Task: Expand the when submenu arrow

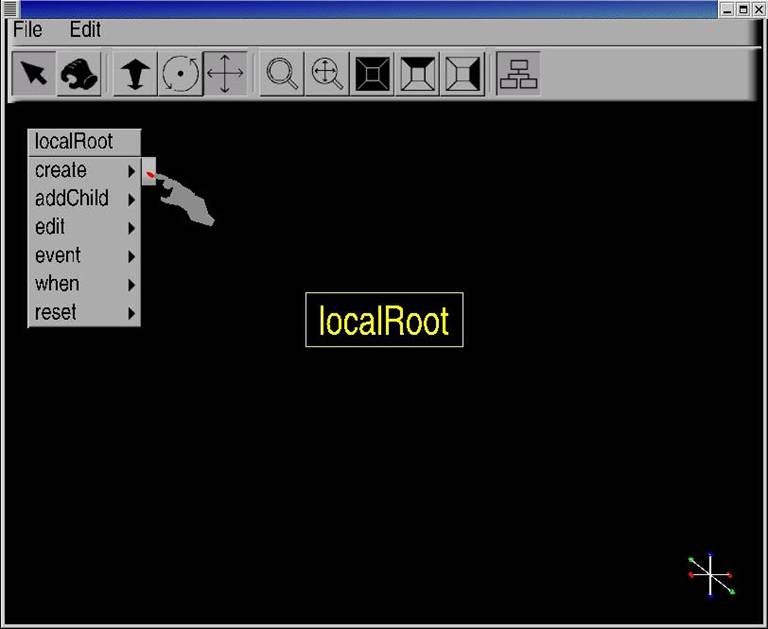Action: tap(131, 285)
